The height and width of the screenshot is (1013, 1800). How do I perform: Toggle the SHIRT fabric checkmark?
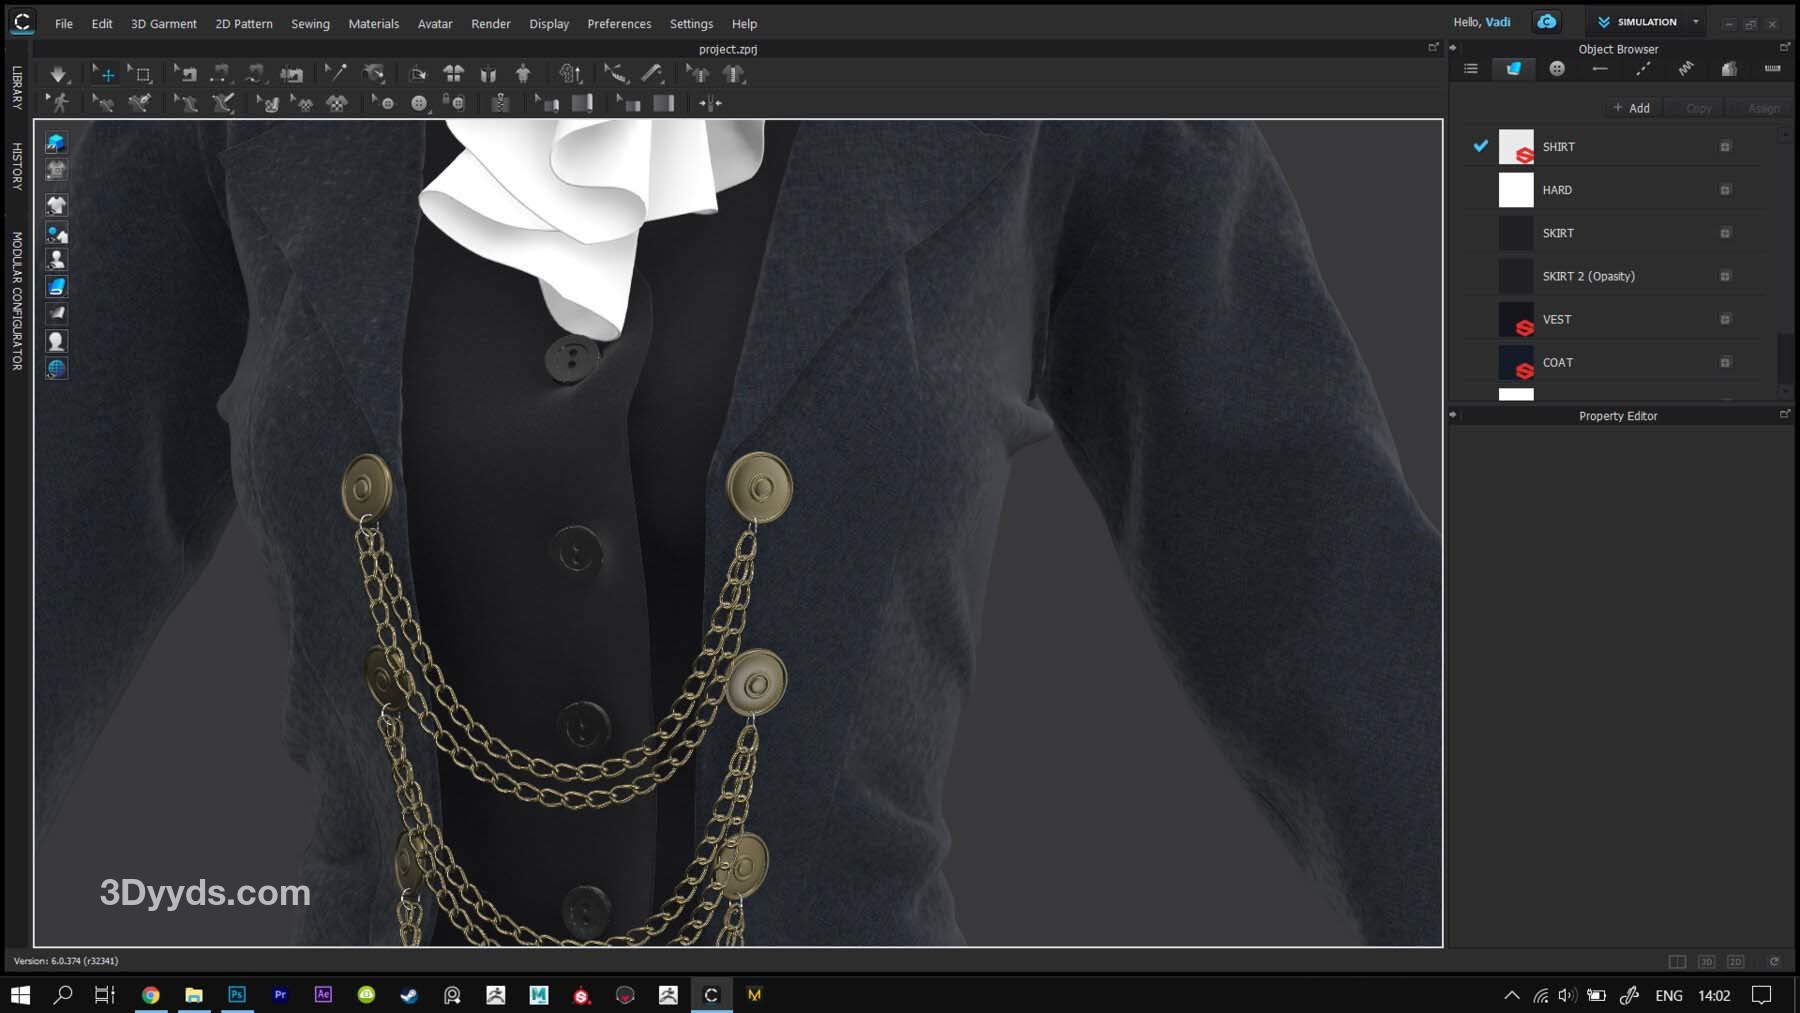(1480, 146)
